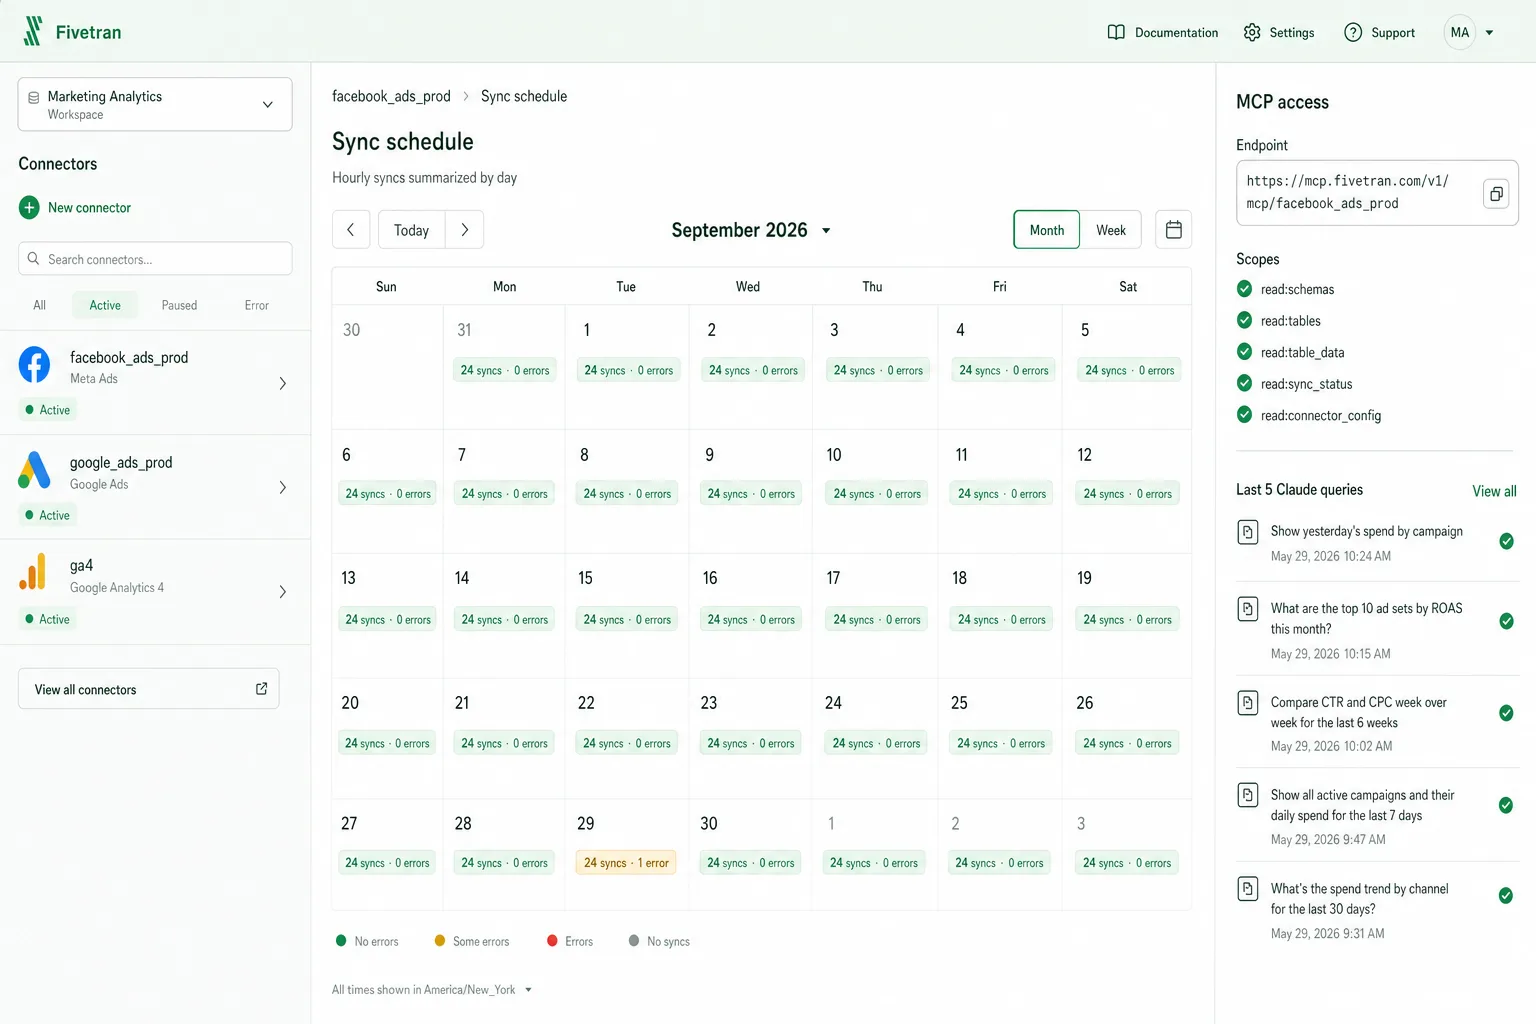
Task: Click the Google Ads logo icon
Action: 34,470
